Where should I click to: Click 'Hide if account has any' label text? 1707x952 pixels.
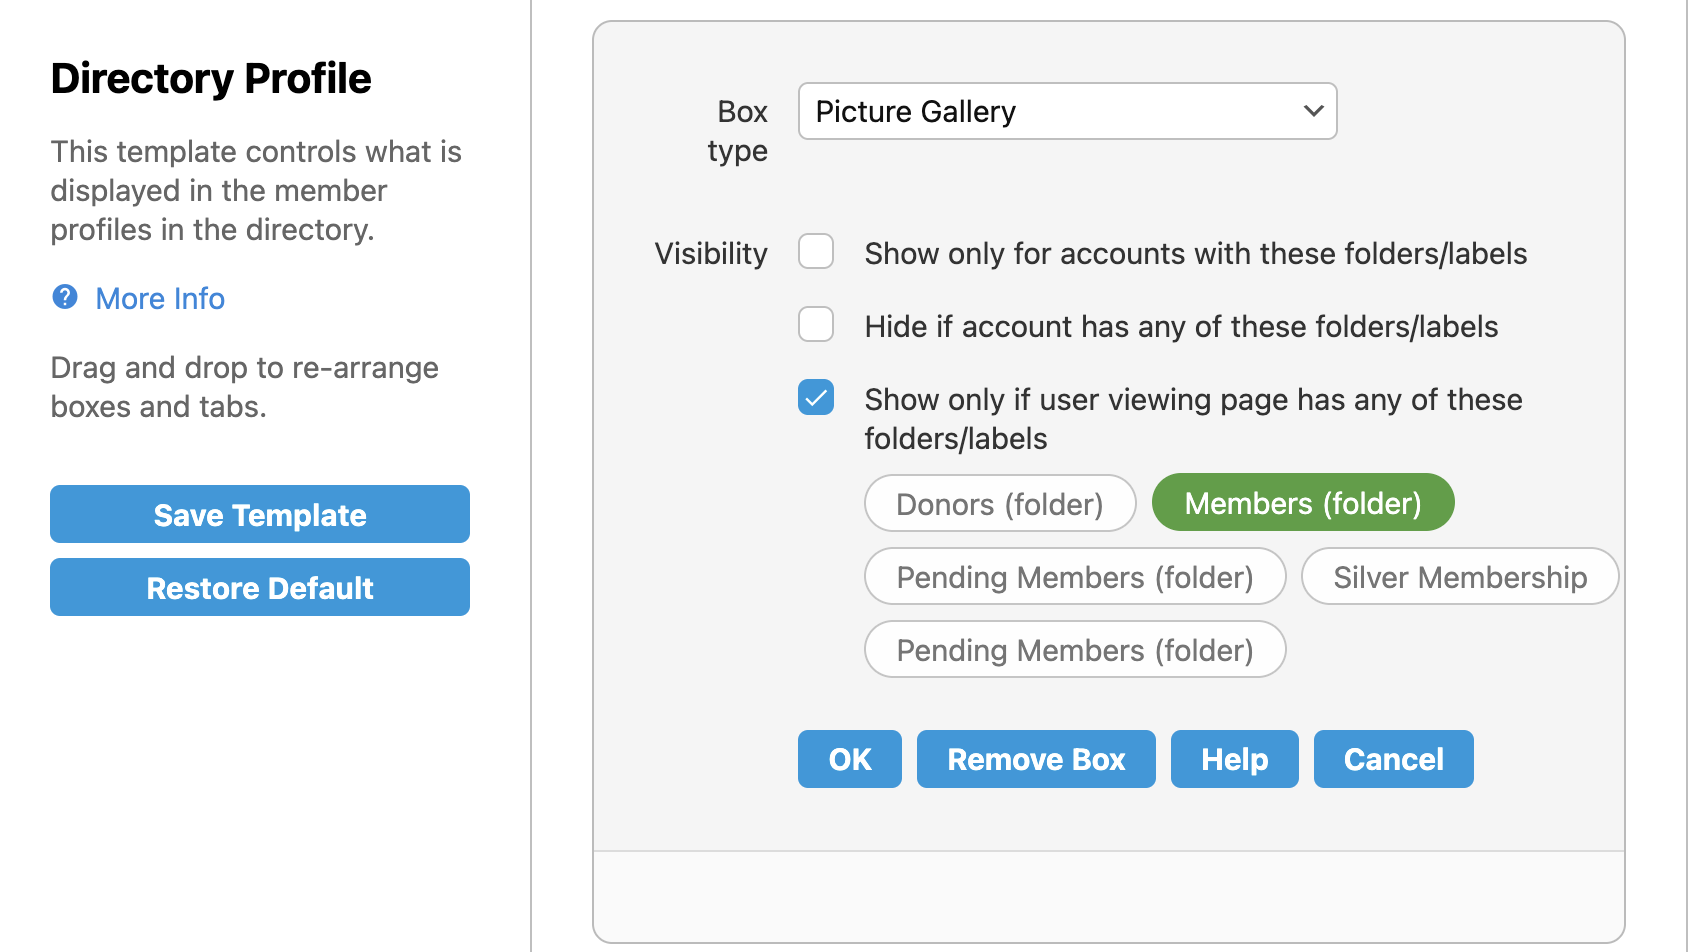coord(1181,327)
